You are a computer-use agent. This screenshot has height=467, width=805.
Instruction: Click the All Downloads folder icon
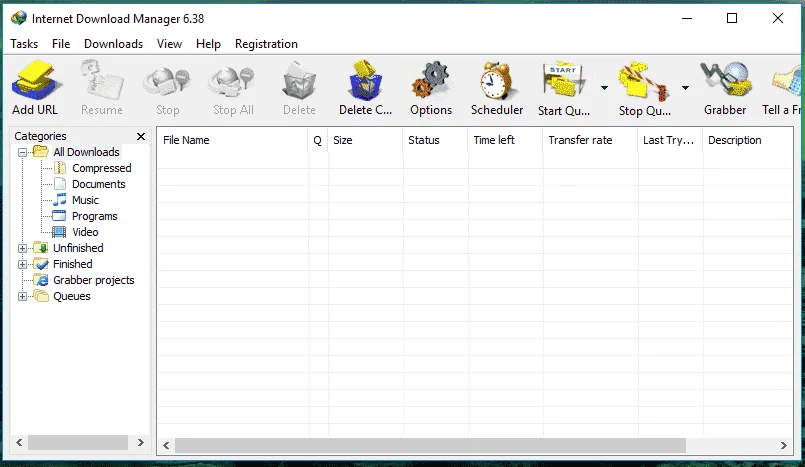coord(41,152)
